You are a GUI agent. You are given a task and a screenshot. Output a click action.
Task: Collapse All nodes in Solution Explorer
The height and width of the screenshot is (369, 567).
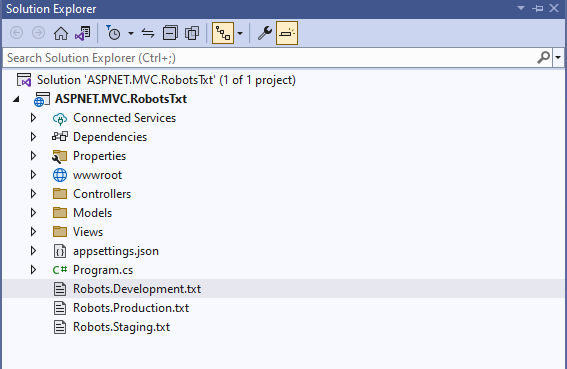click(170, 33)
